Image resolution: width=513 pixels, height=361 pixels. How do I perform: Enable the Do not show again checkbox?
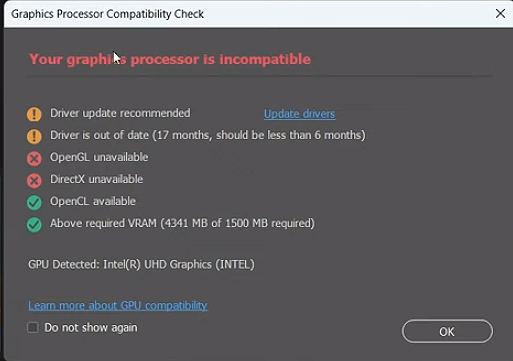pyautogui.click(x=33, y=327)
